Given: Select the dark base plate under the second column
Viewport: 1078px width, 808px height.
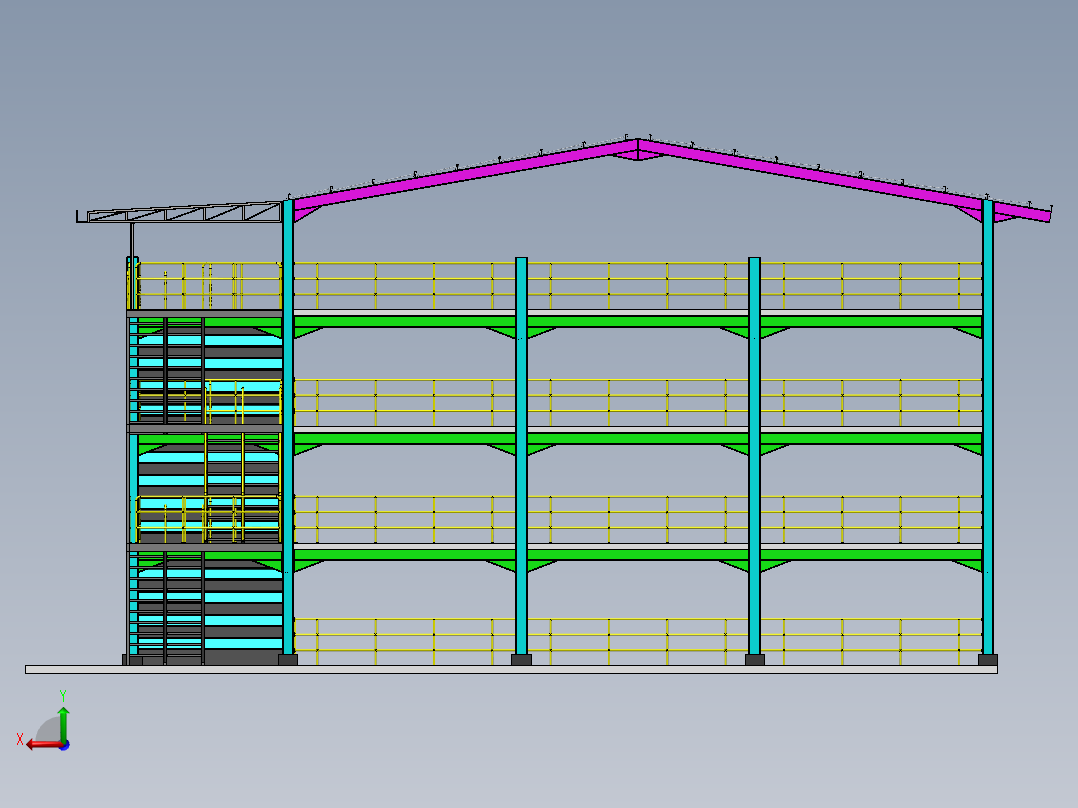Looking at the screenshot, I should [x=521, y=660].
